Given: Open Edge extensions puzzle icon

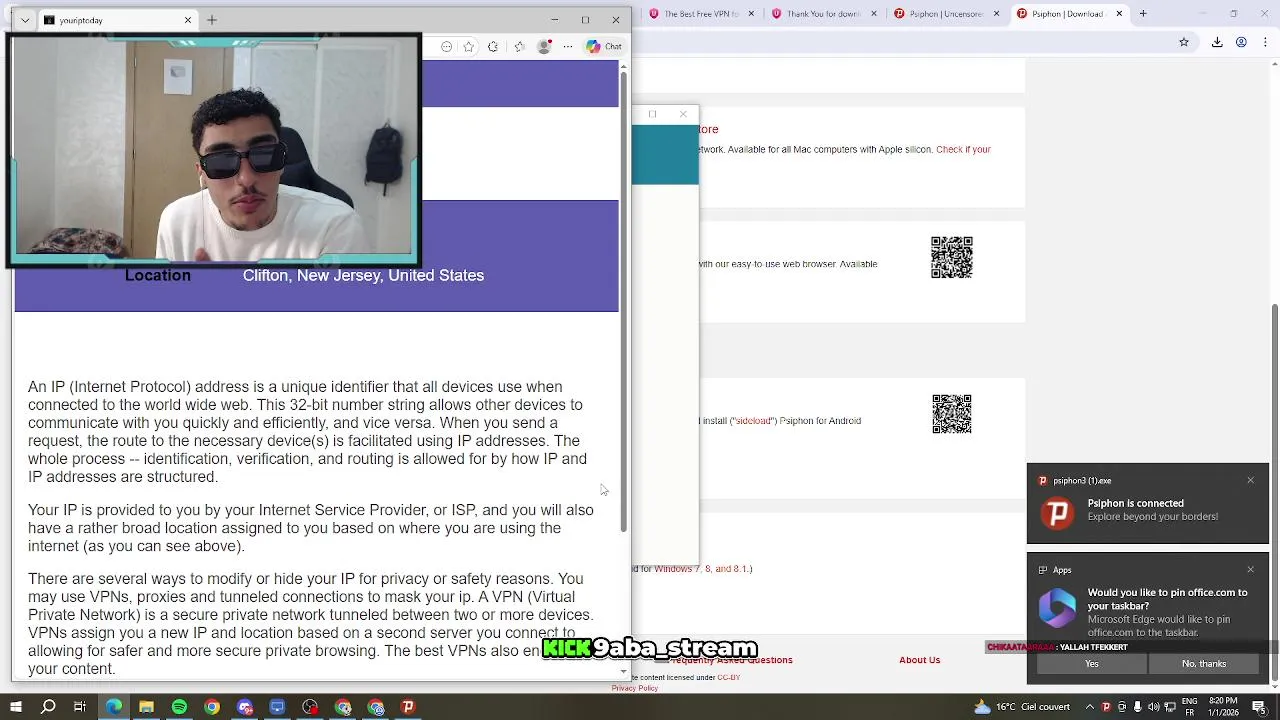Looking at the screenshot, I should [x=493, y=46].
